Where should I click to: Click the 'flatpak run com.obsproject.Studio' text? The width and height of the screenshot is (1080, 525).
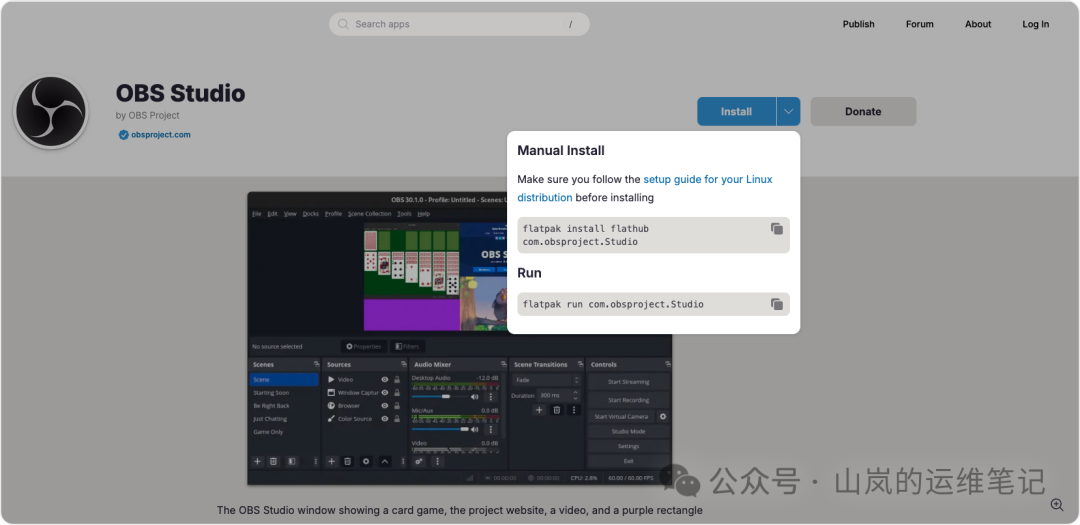coord(613,304)
